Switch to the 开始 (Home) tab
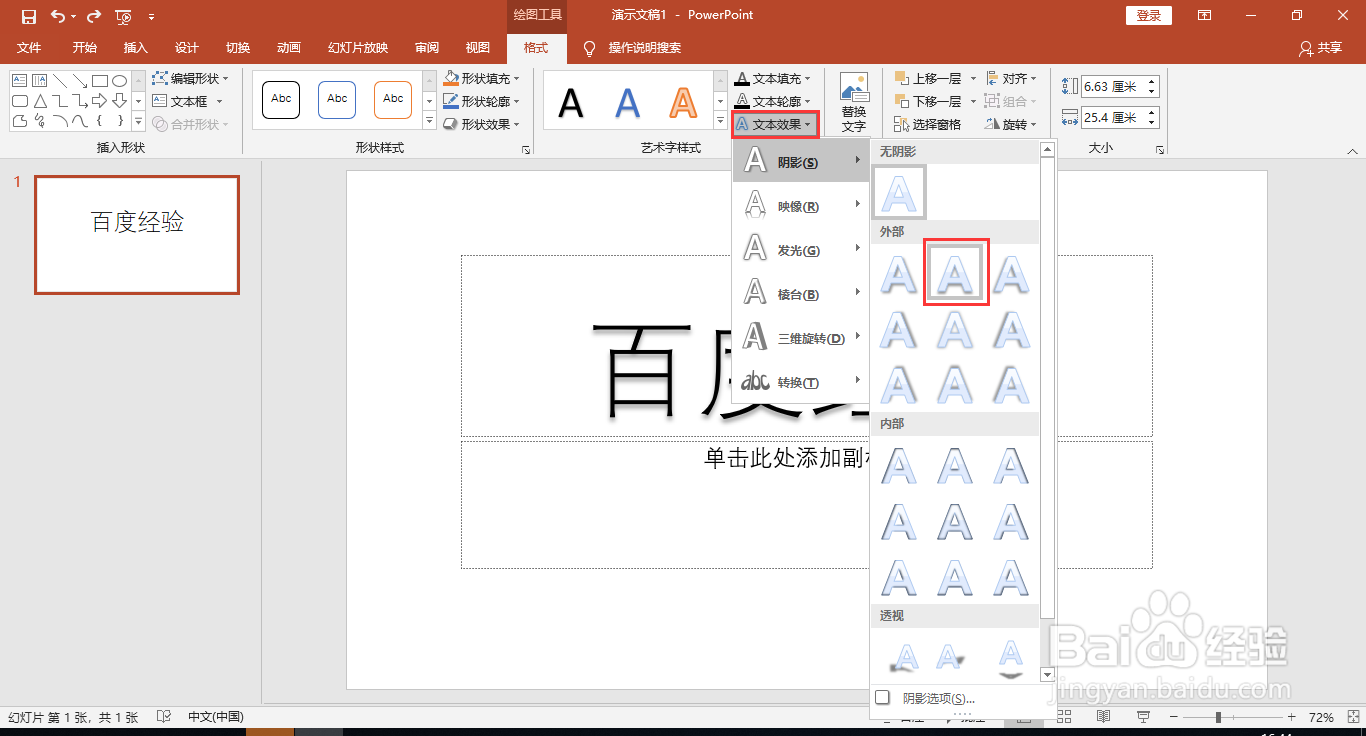Image resolution: width=1366 pixels, height=736 pixels. click(85, 48)
